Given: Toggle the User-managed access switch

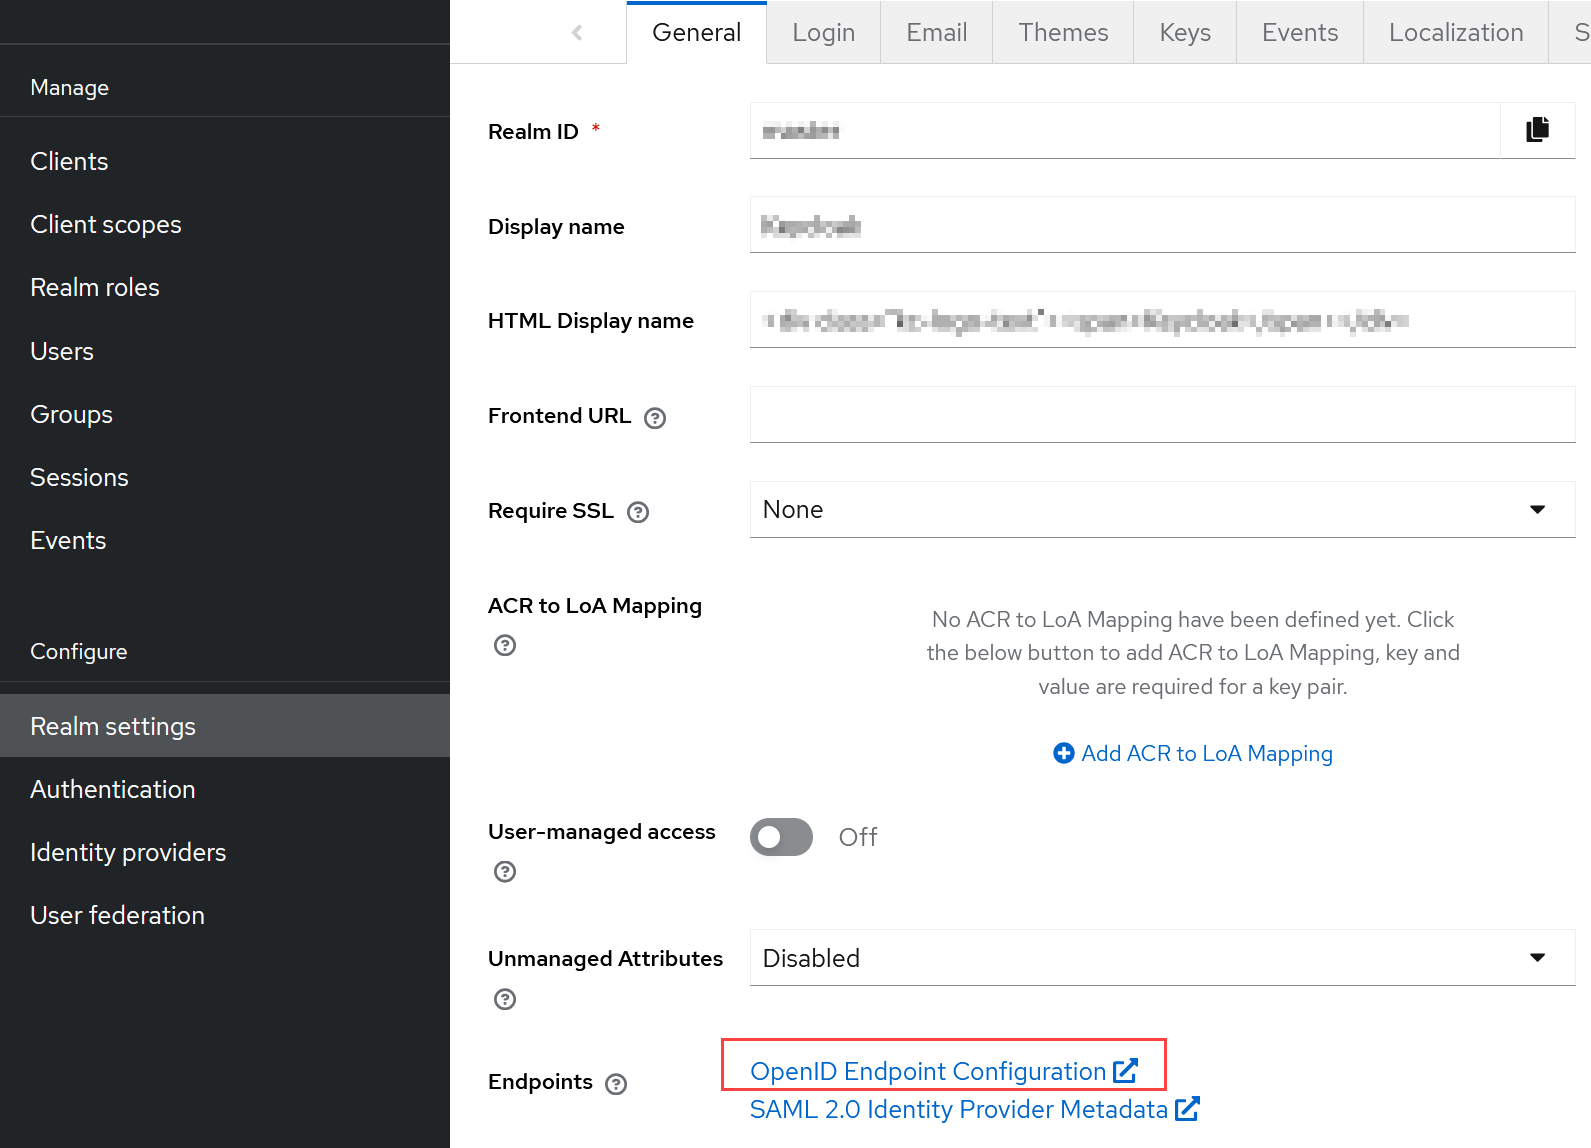Looking at the screenshot, I should pos(781,837).
